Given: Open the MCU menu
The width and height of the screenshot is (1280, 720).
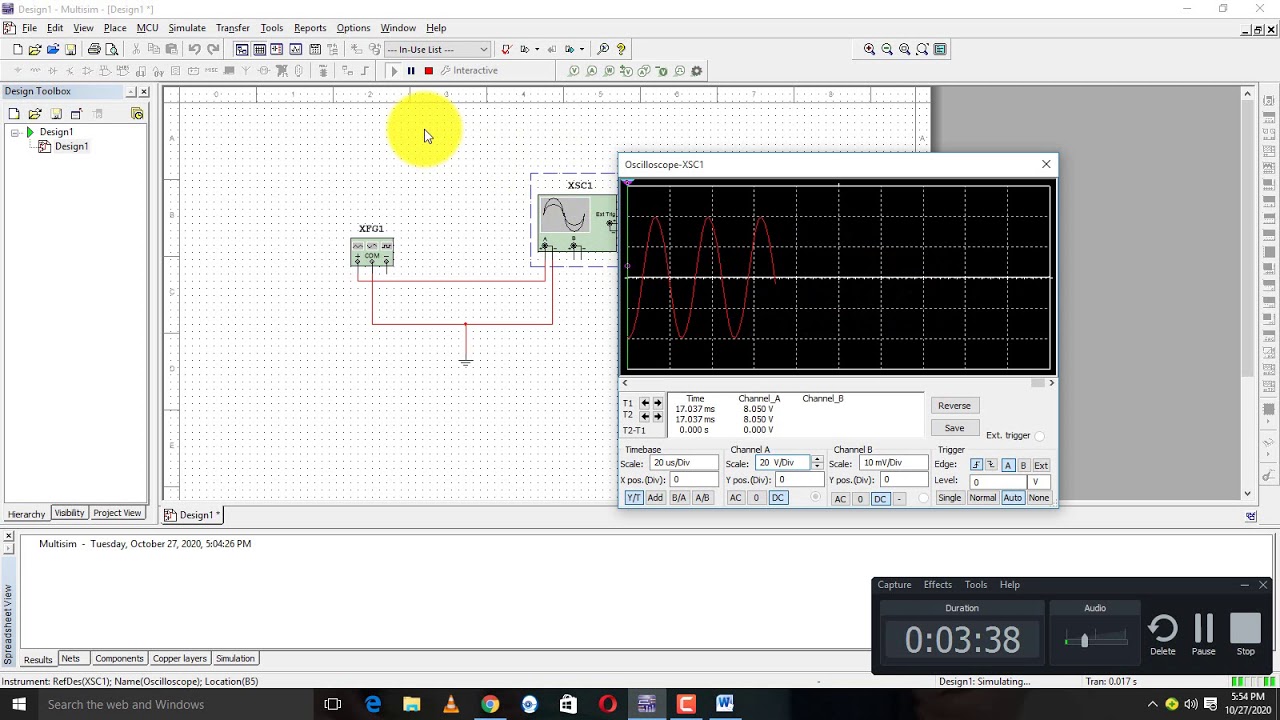Looking at the screenshot, I should coord(147,28).
